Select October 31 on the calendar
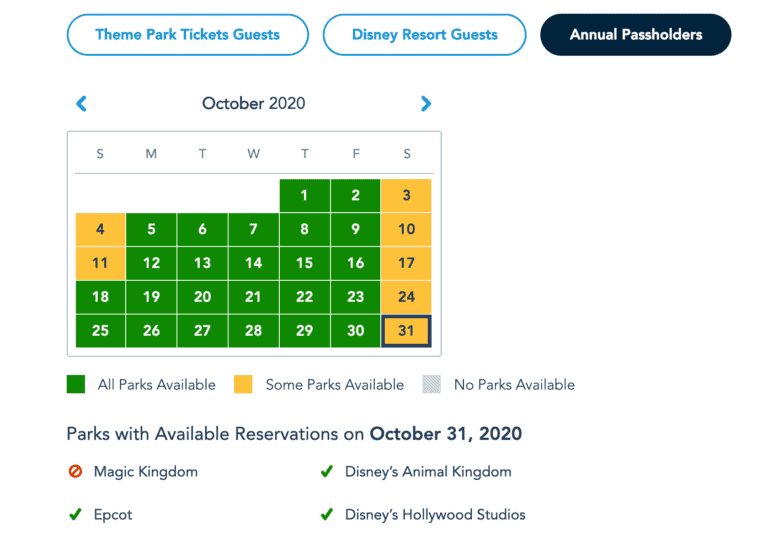The height and width of the screenshot is (546, 768). click(x=406, y=331)
